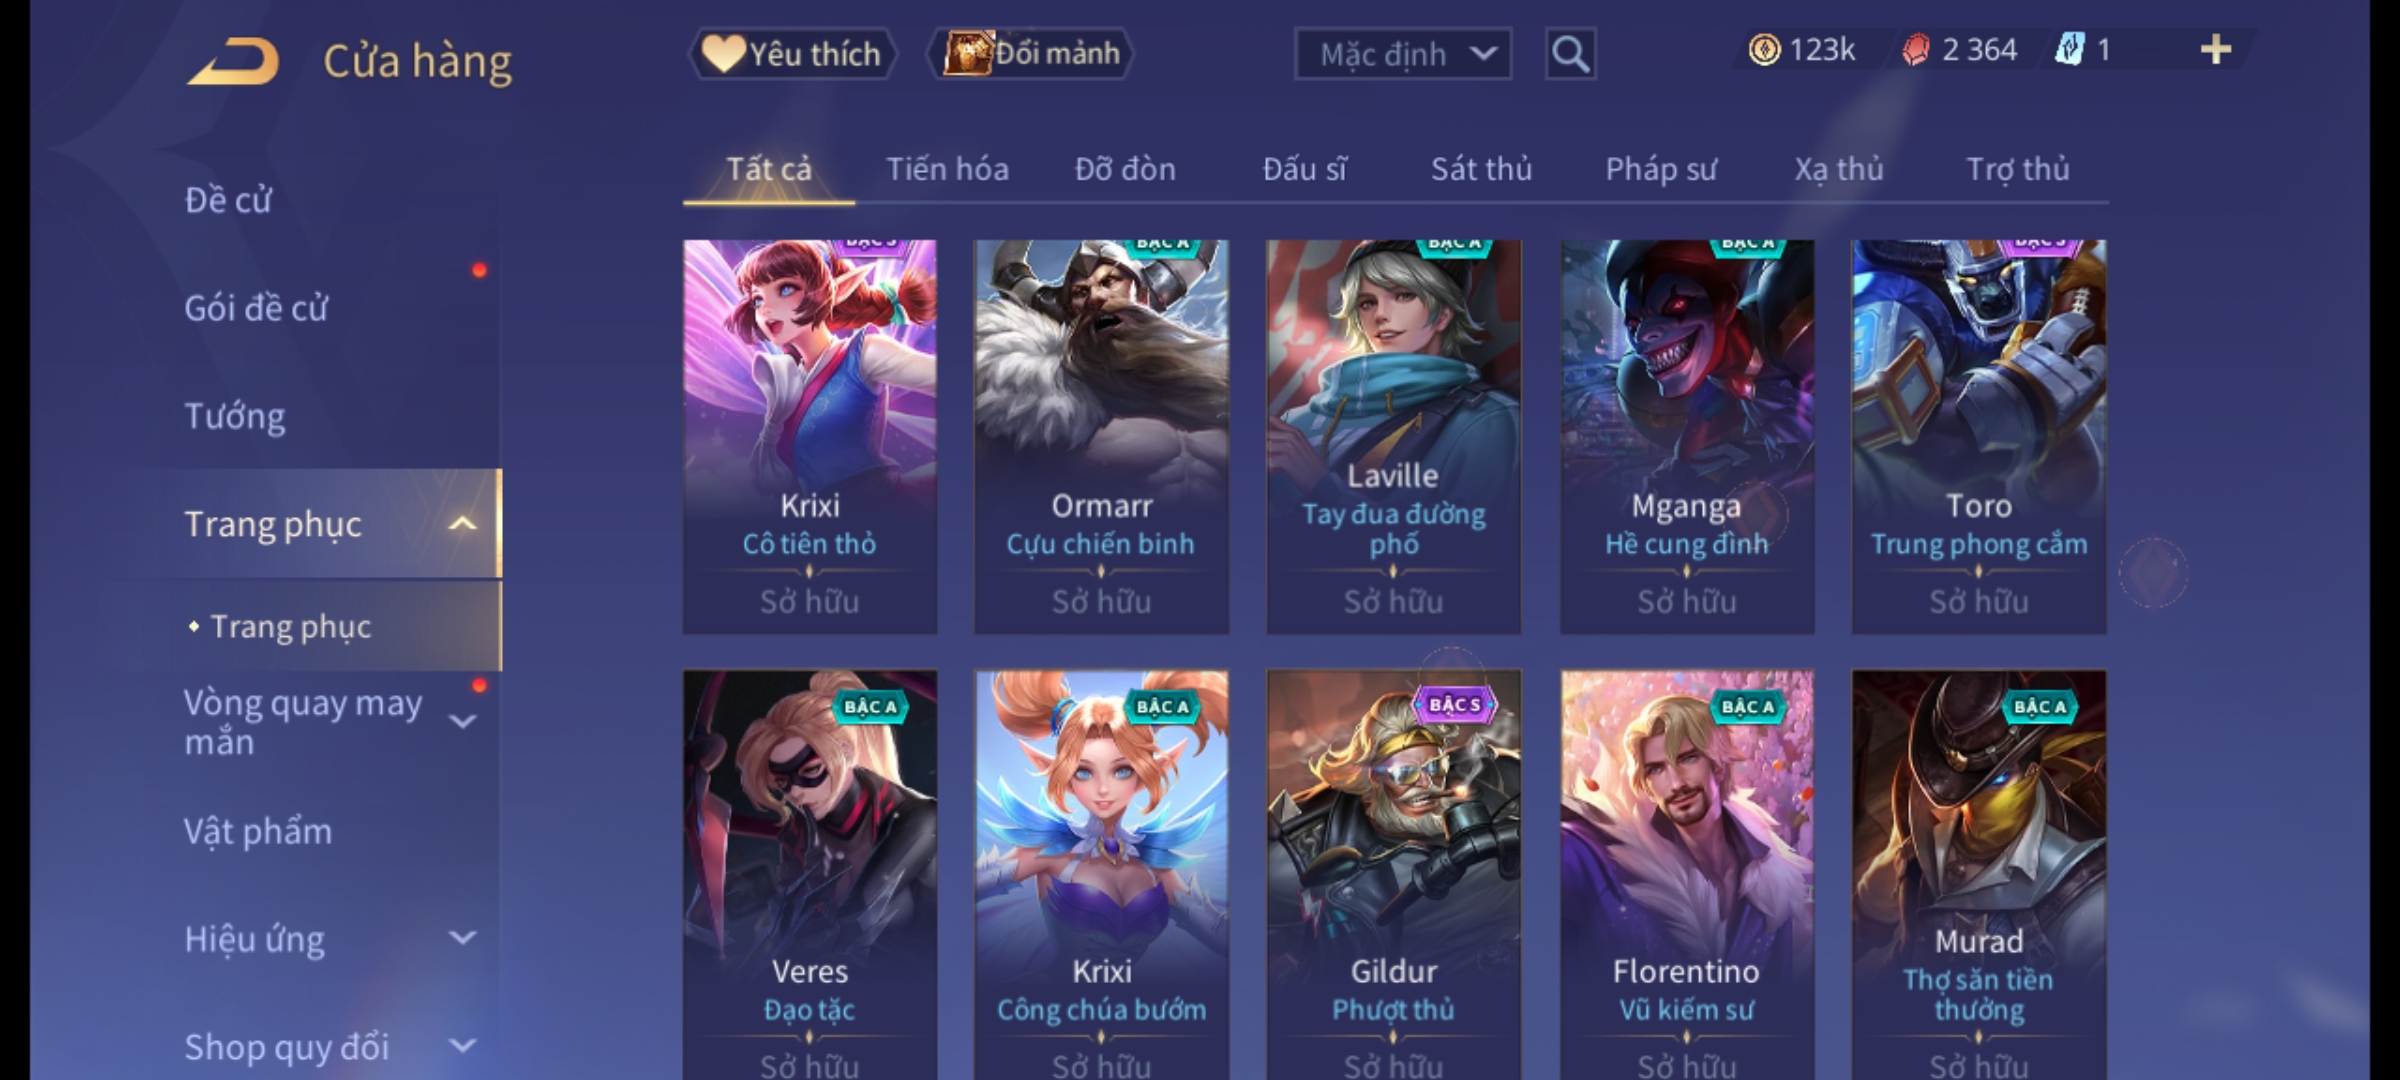Open the Tướng sidebar menu
The width and height of the screenshot is (2400, 1080).
click(x=235, y=416)
